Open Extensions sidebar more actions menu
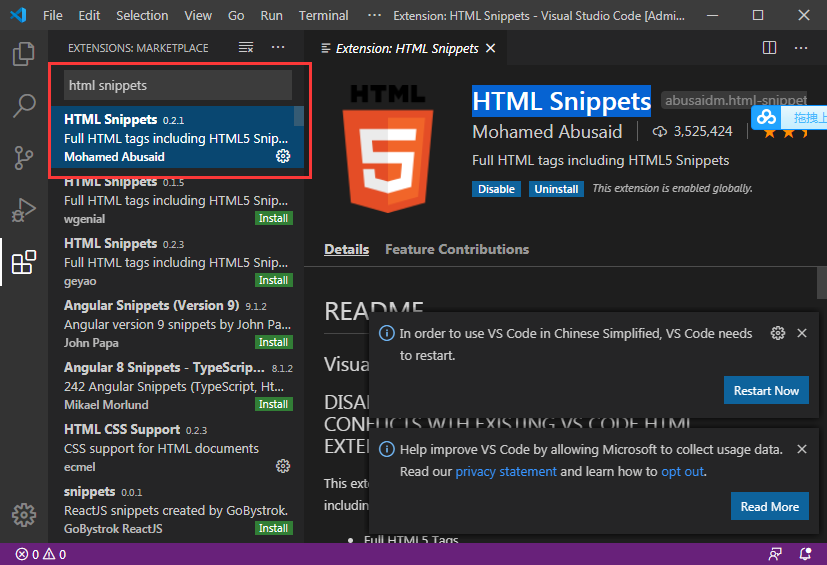This screenshot has width=827, height=565. (x=278, y=47)
